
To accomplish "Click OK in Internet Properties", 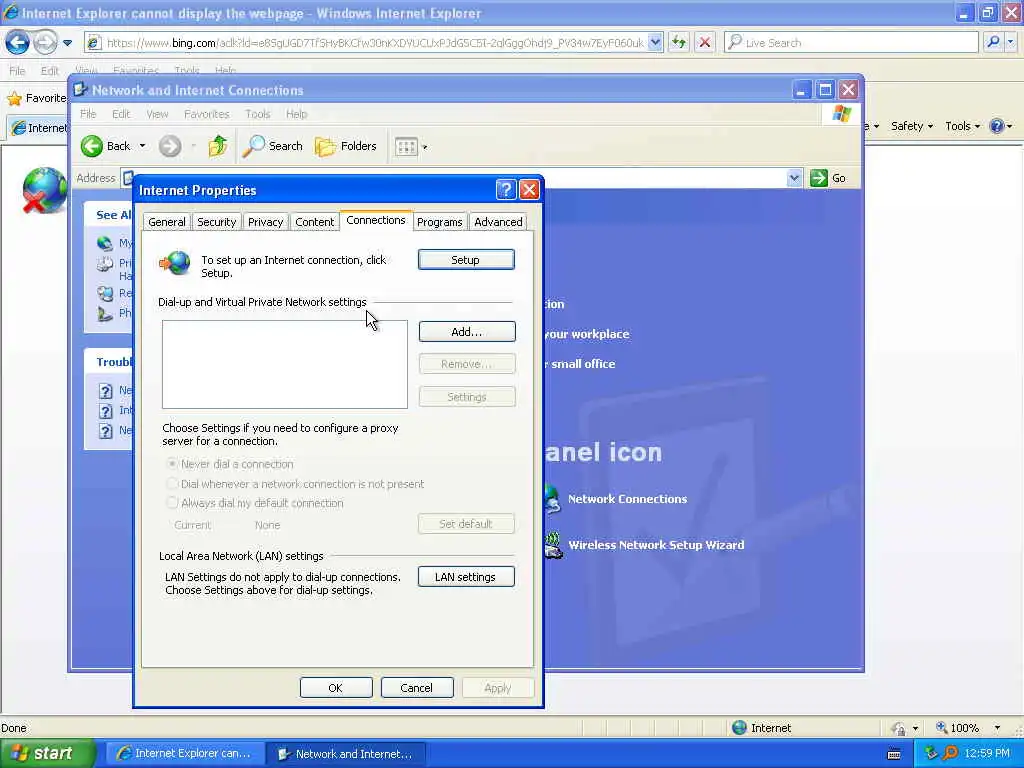I will 336,688.
